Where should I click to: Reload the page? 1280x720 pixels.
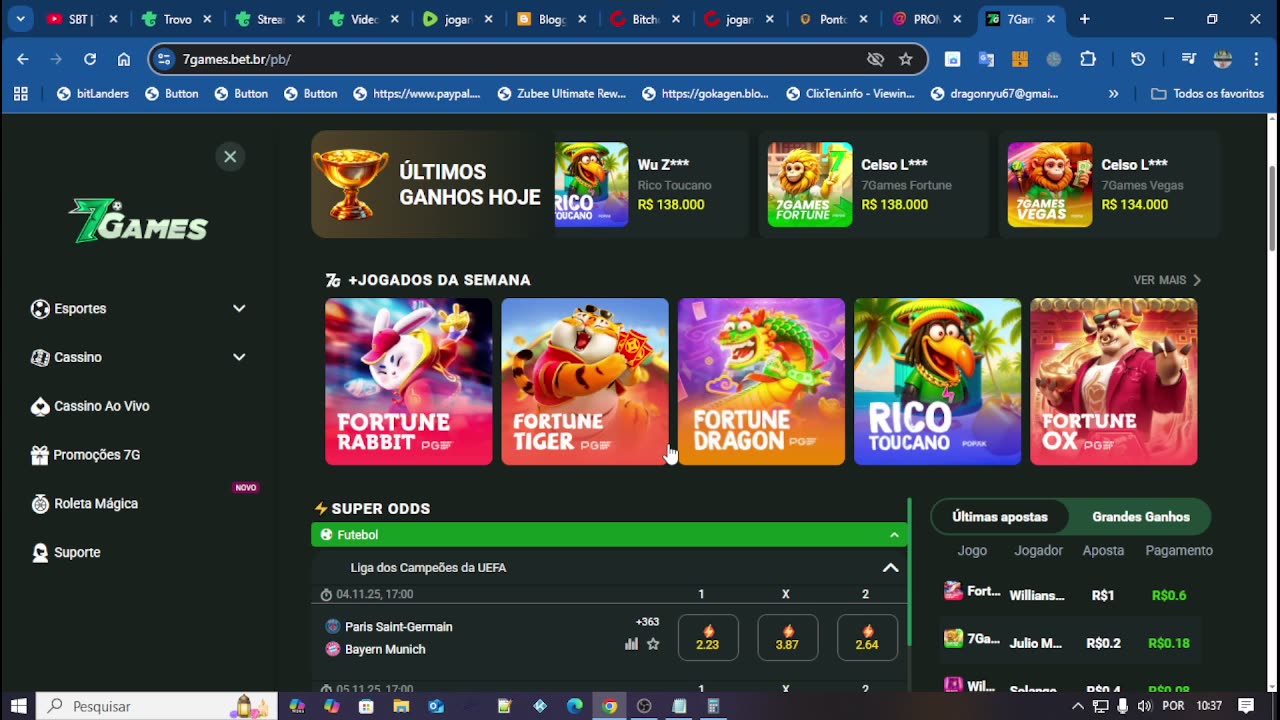[x=90, y=59]
